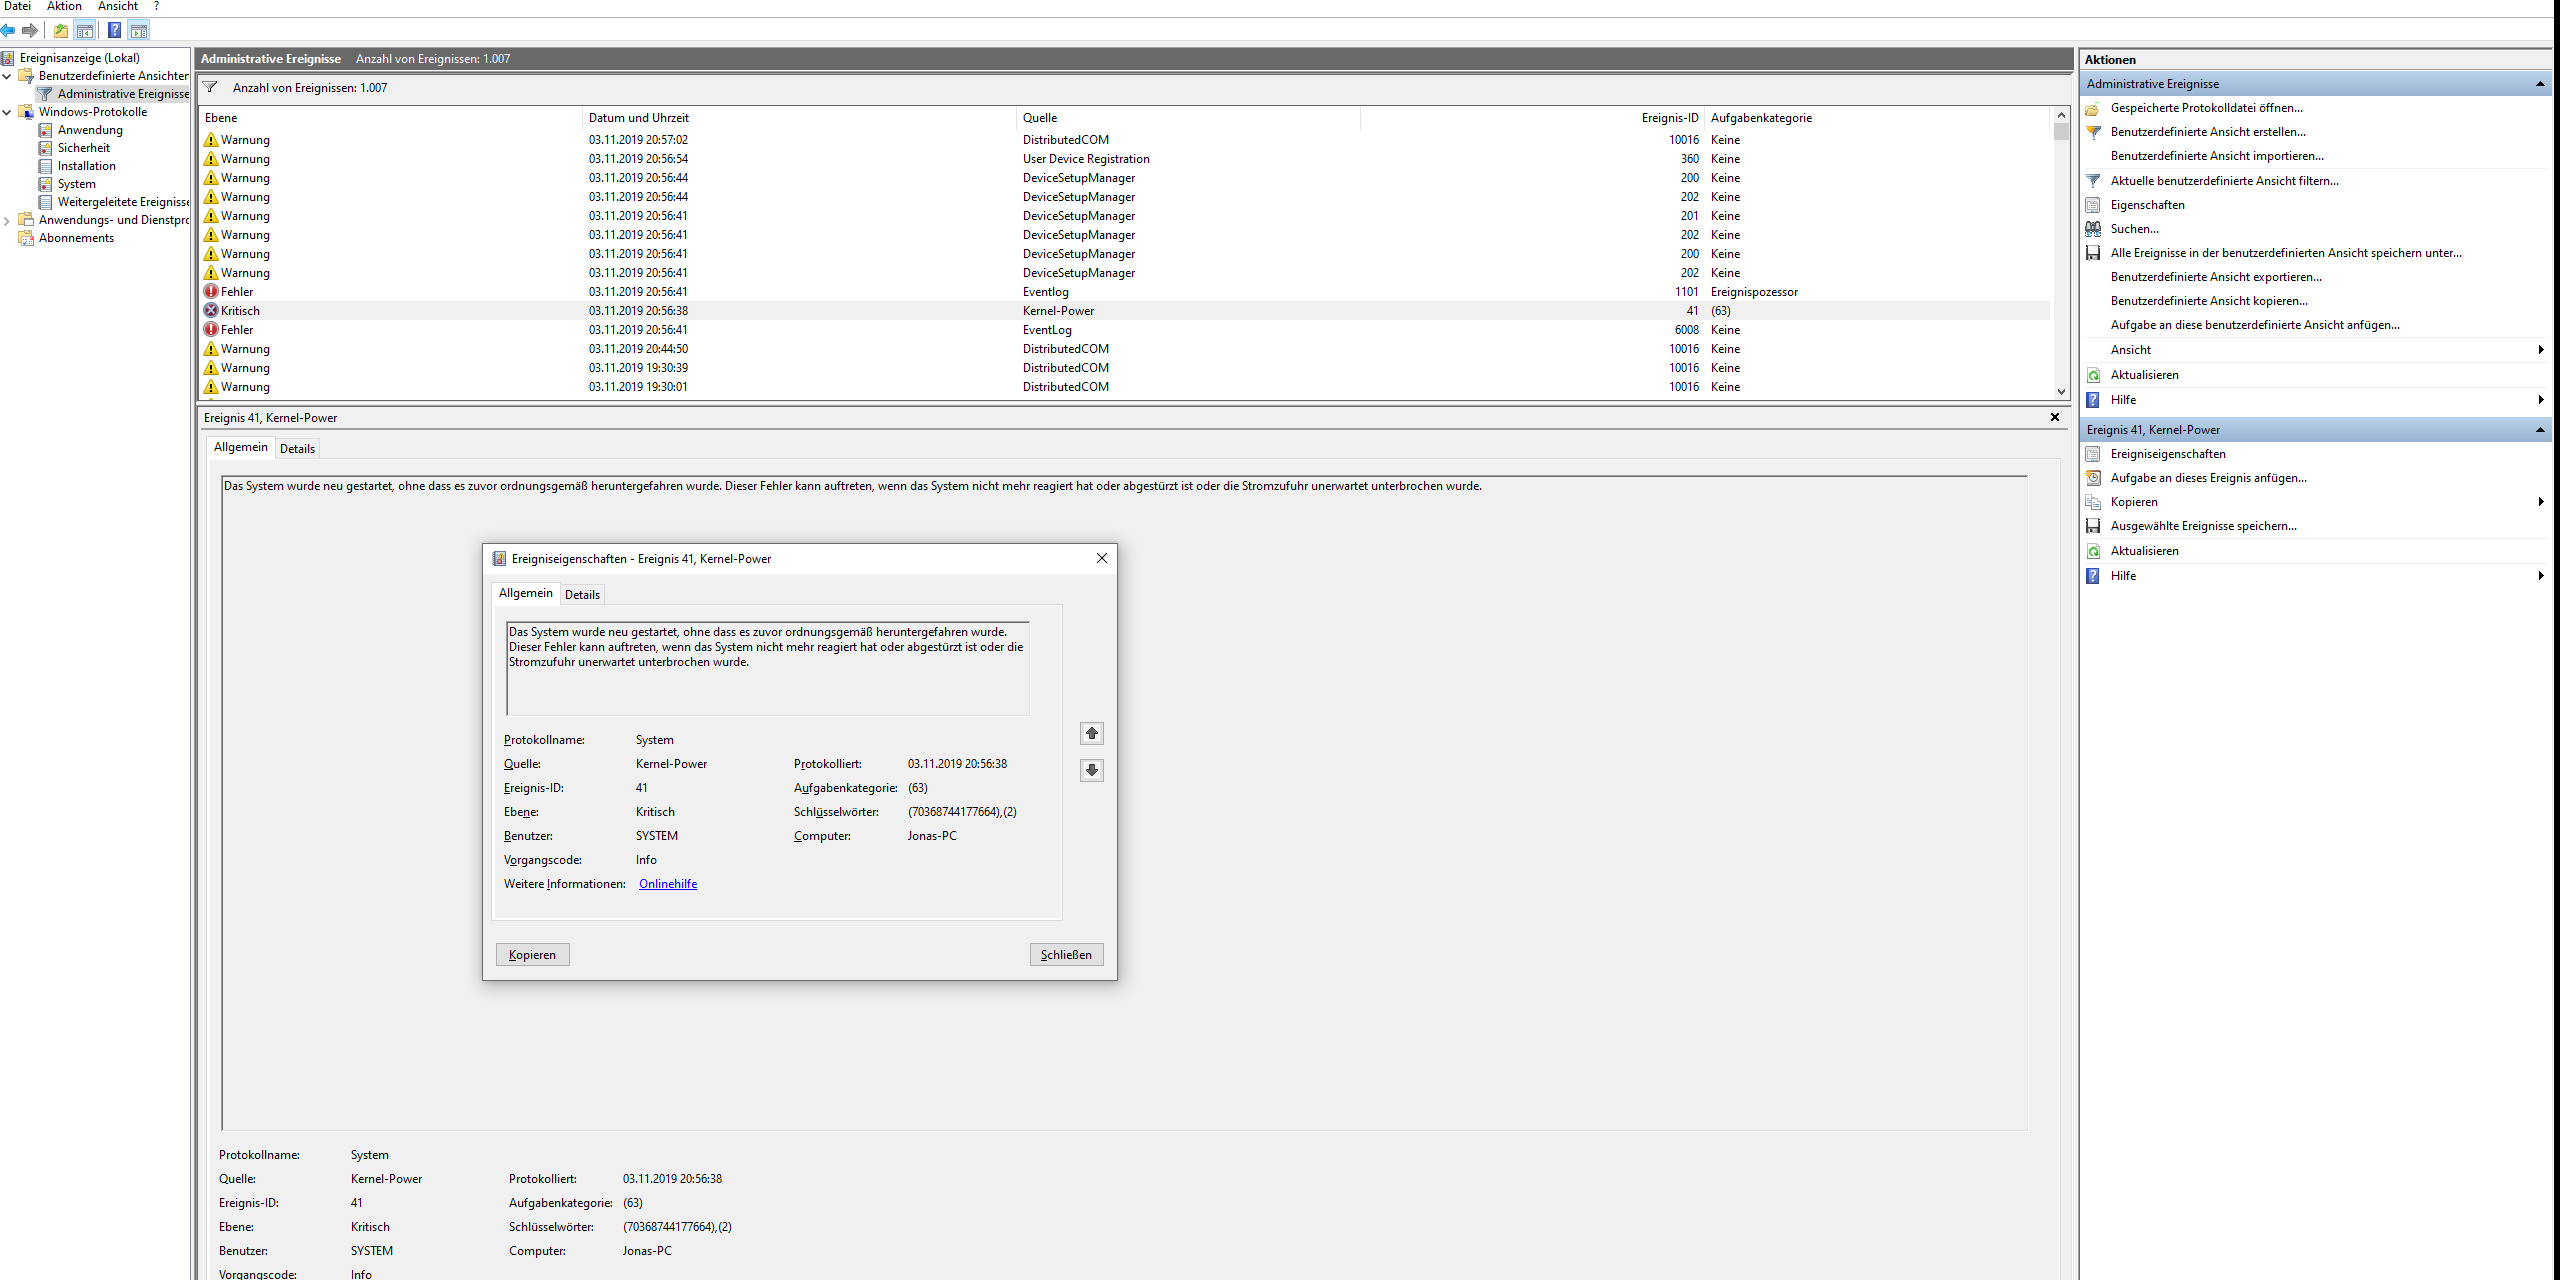Click the forward arrow toolbar icon

pos(30,30)
